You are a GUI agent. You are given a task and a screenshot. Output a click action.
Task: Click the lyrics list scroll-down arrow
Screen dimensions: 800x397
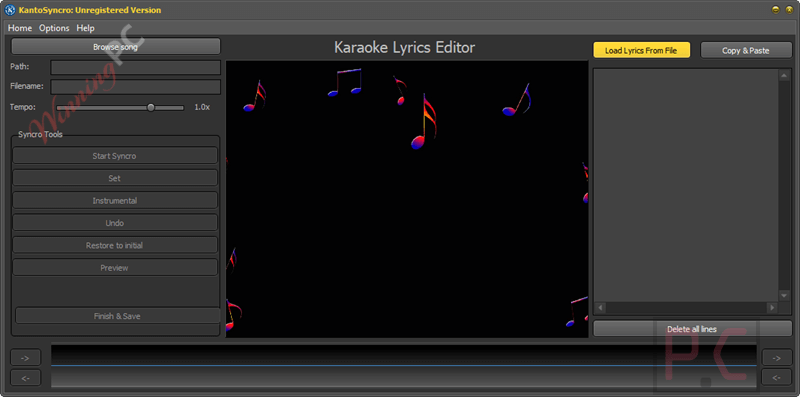[784, 295]
